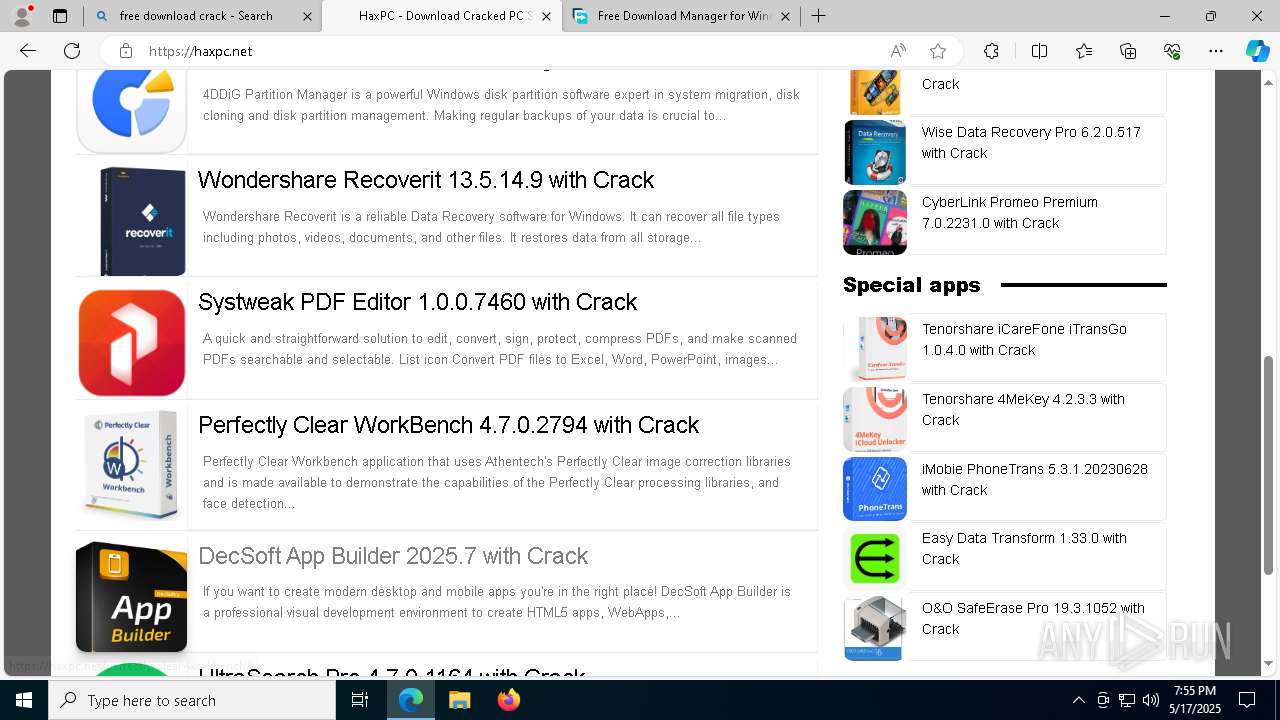The image size is (1280, 720).
Task: Open 'DecSoft App Builder 2025.7 with Crack' title
Action: pyautogui.click(x=393, y=556)
